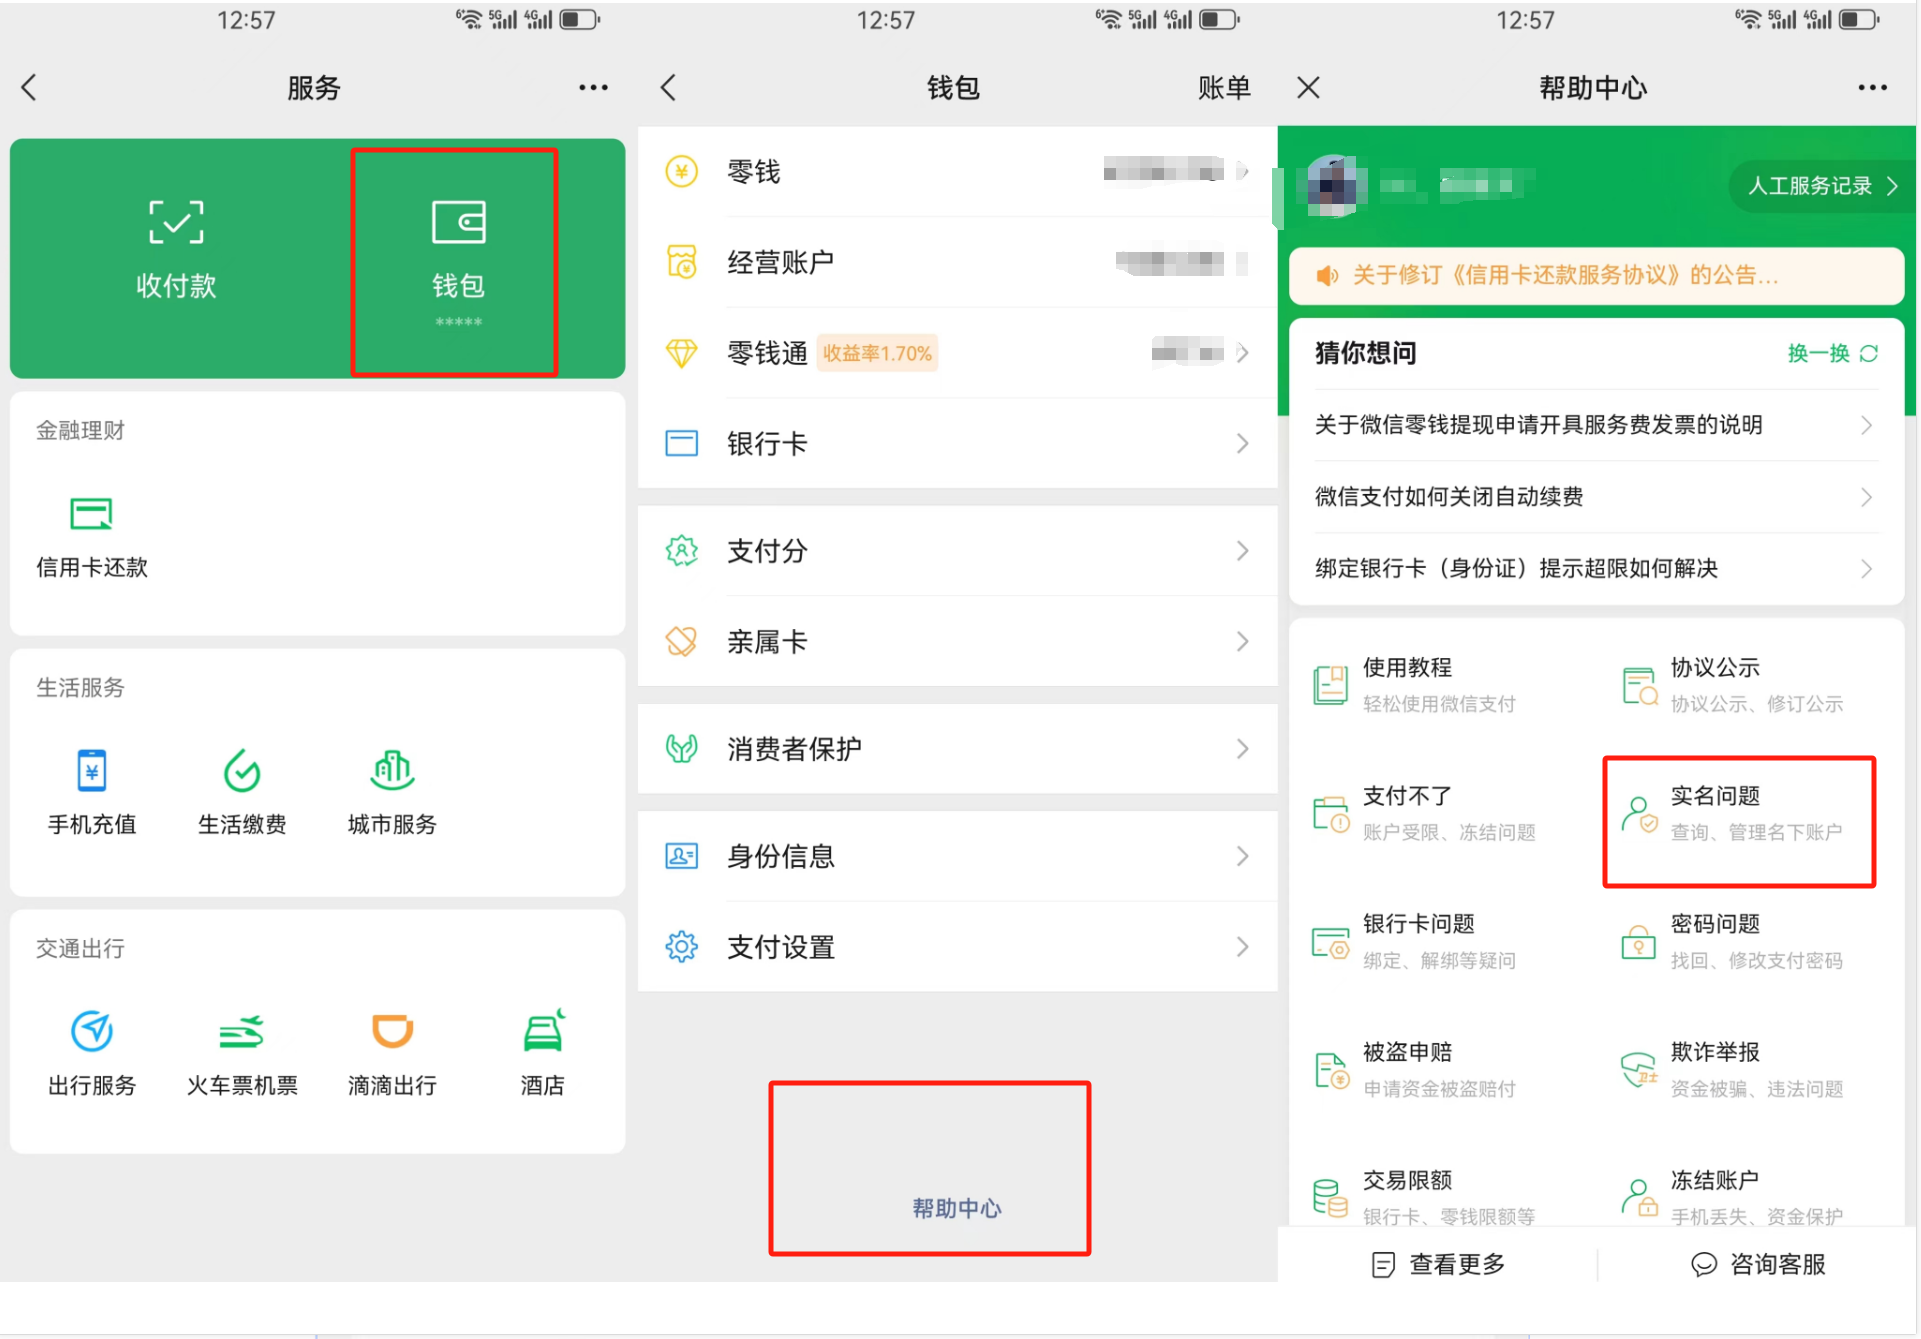Expand the 亲属卡 row chevron
Screen dimensions: 1921x1339
point(1242,641)
